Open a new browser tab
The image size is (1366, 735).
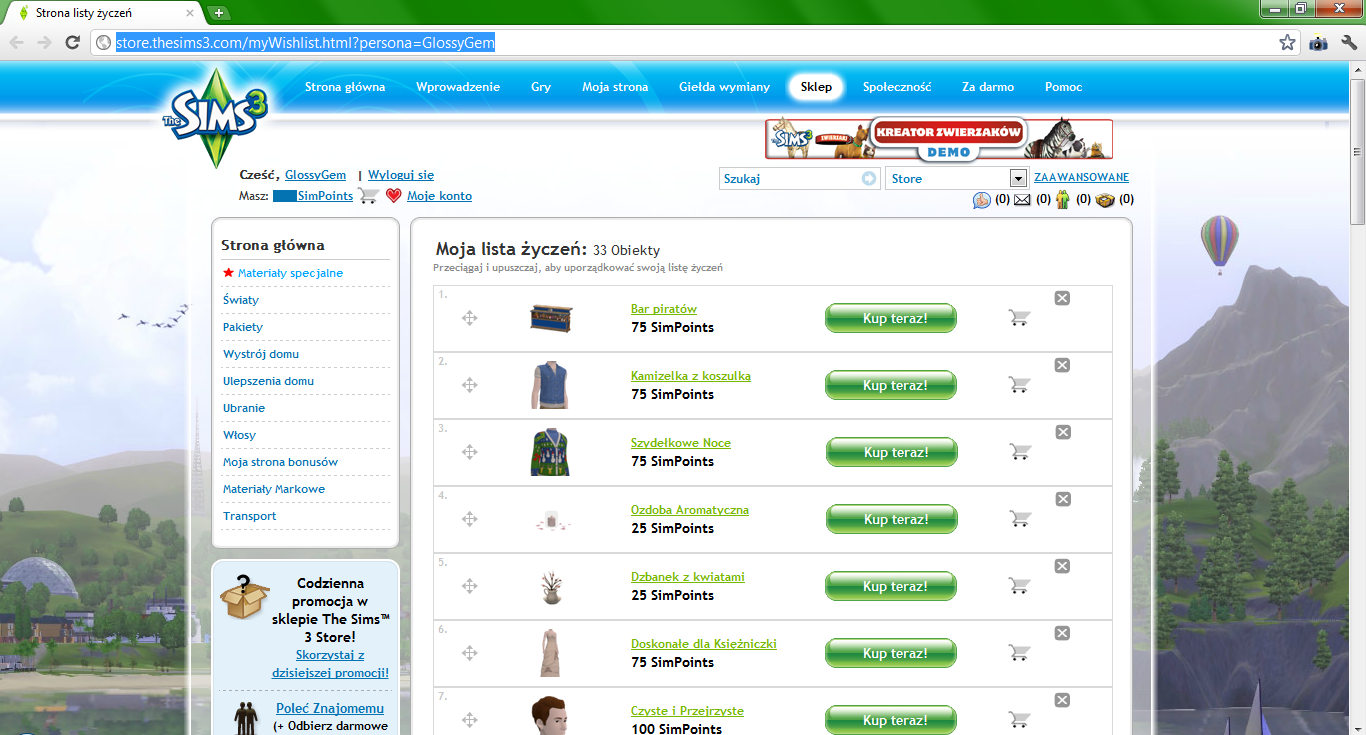click(218, 13)
